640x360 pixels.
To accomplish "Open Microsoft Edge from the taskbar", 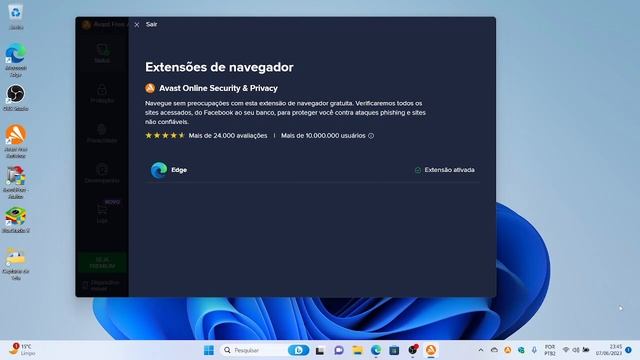I will point(376,350).
